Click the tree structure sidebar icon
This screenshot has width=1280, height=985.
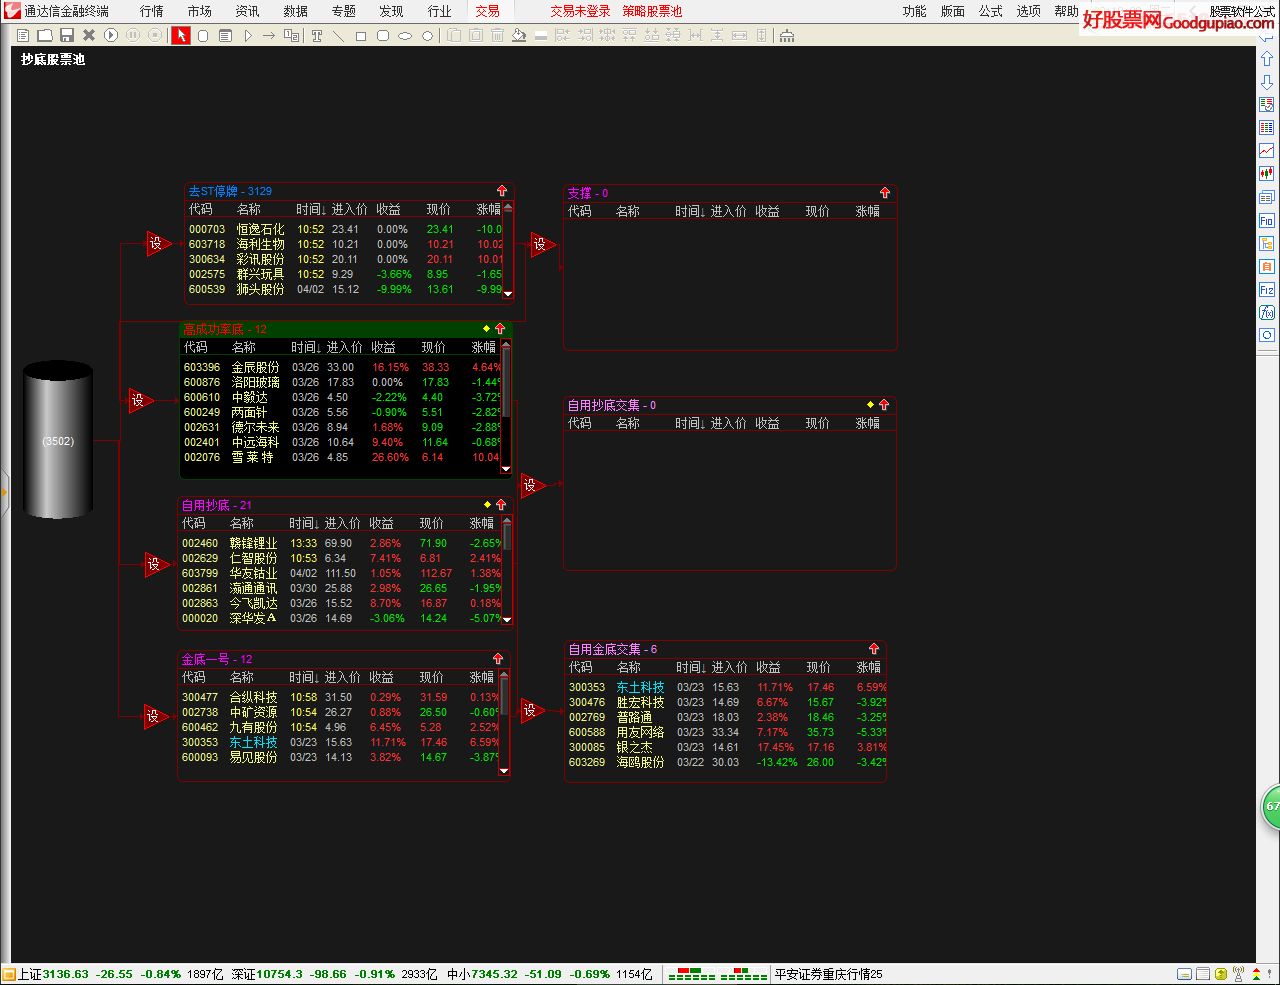(1267, 243)
